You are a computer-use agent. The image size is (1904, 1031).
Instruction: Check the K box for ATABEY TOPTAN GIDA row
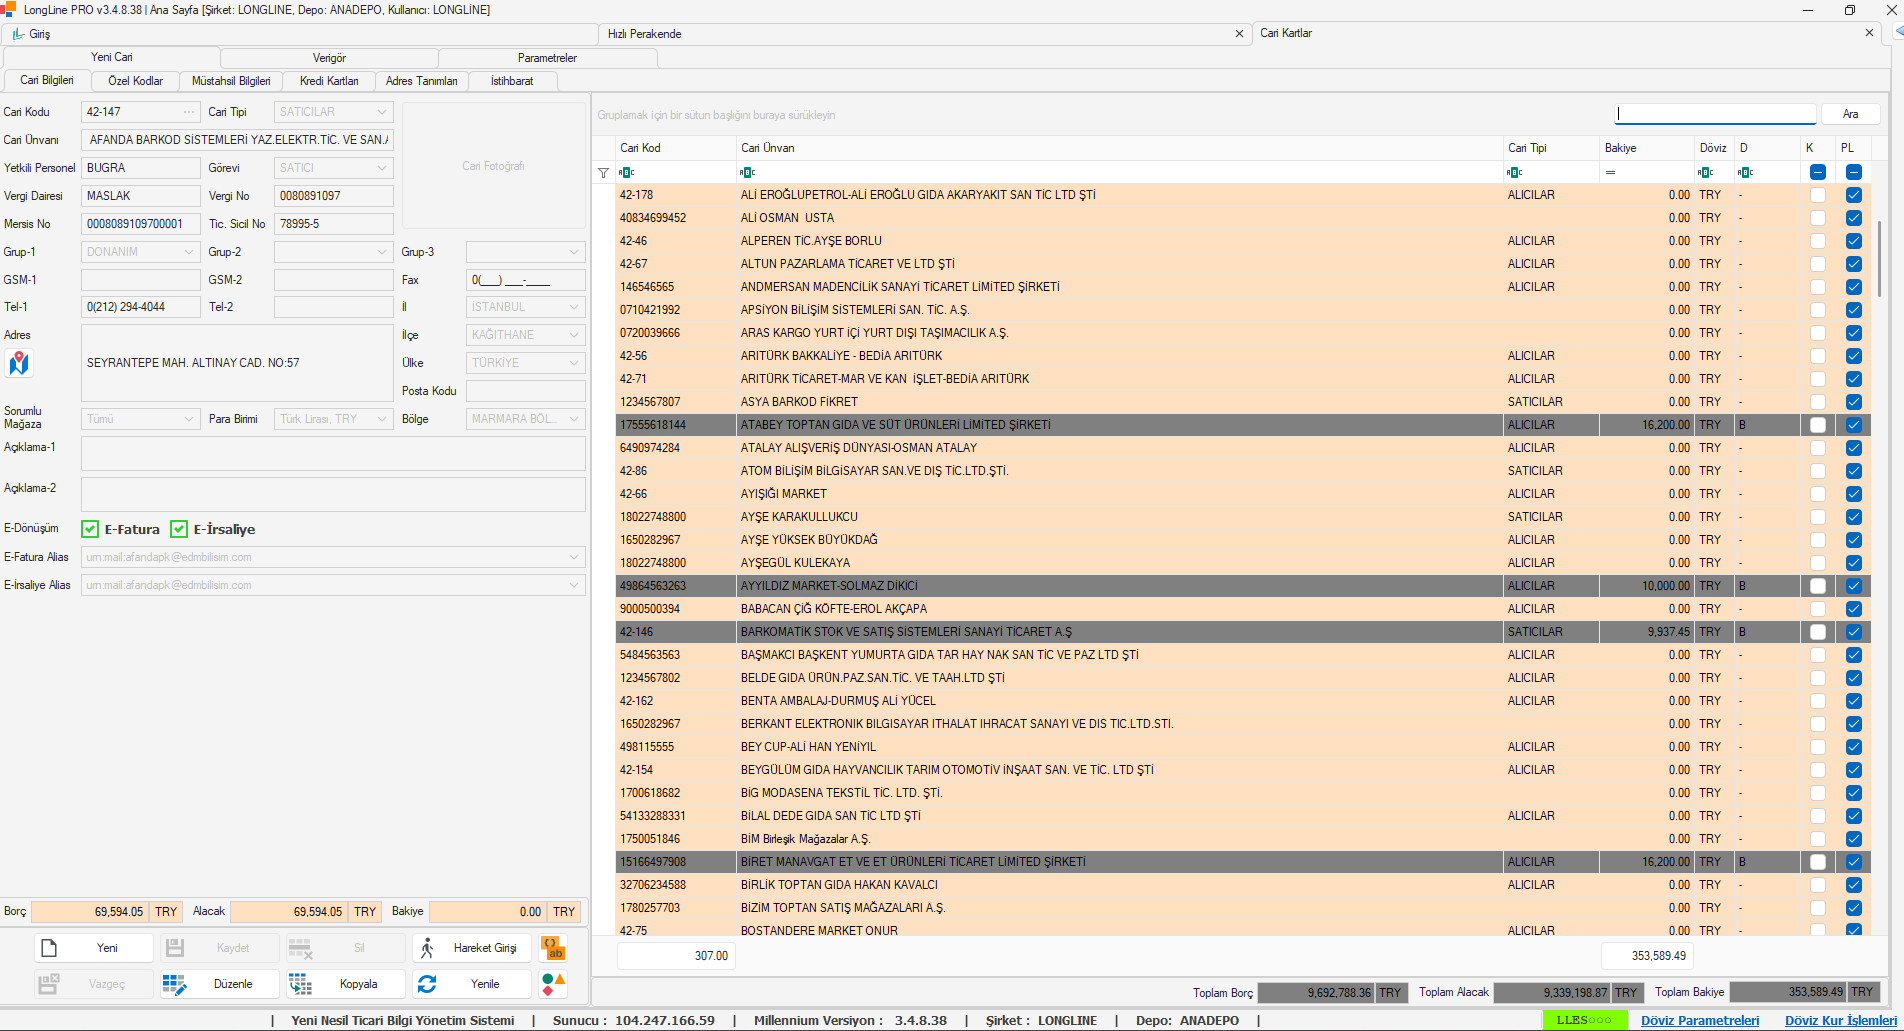click(x=1818, y=425)
